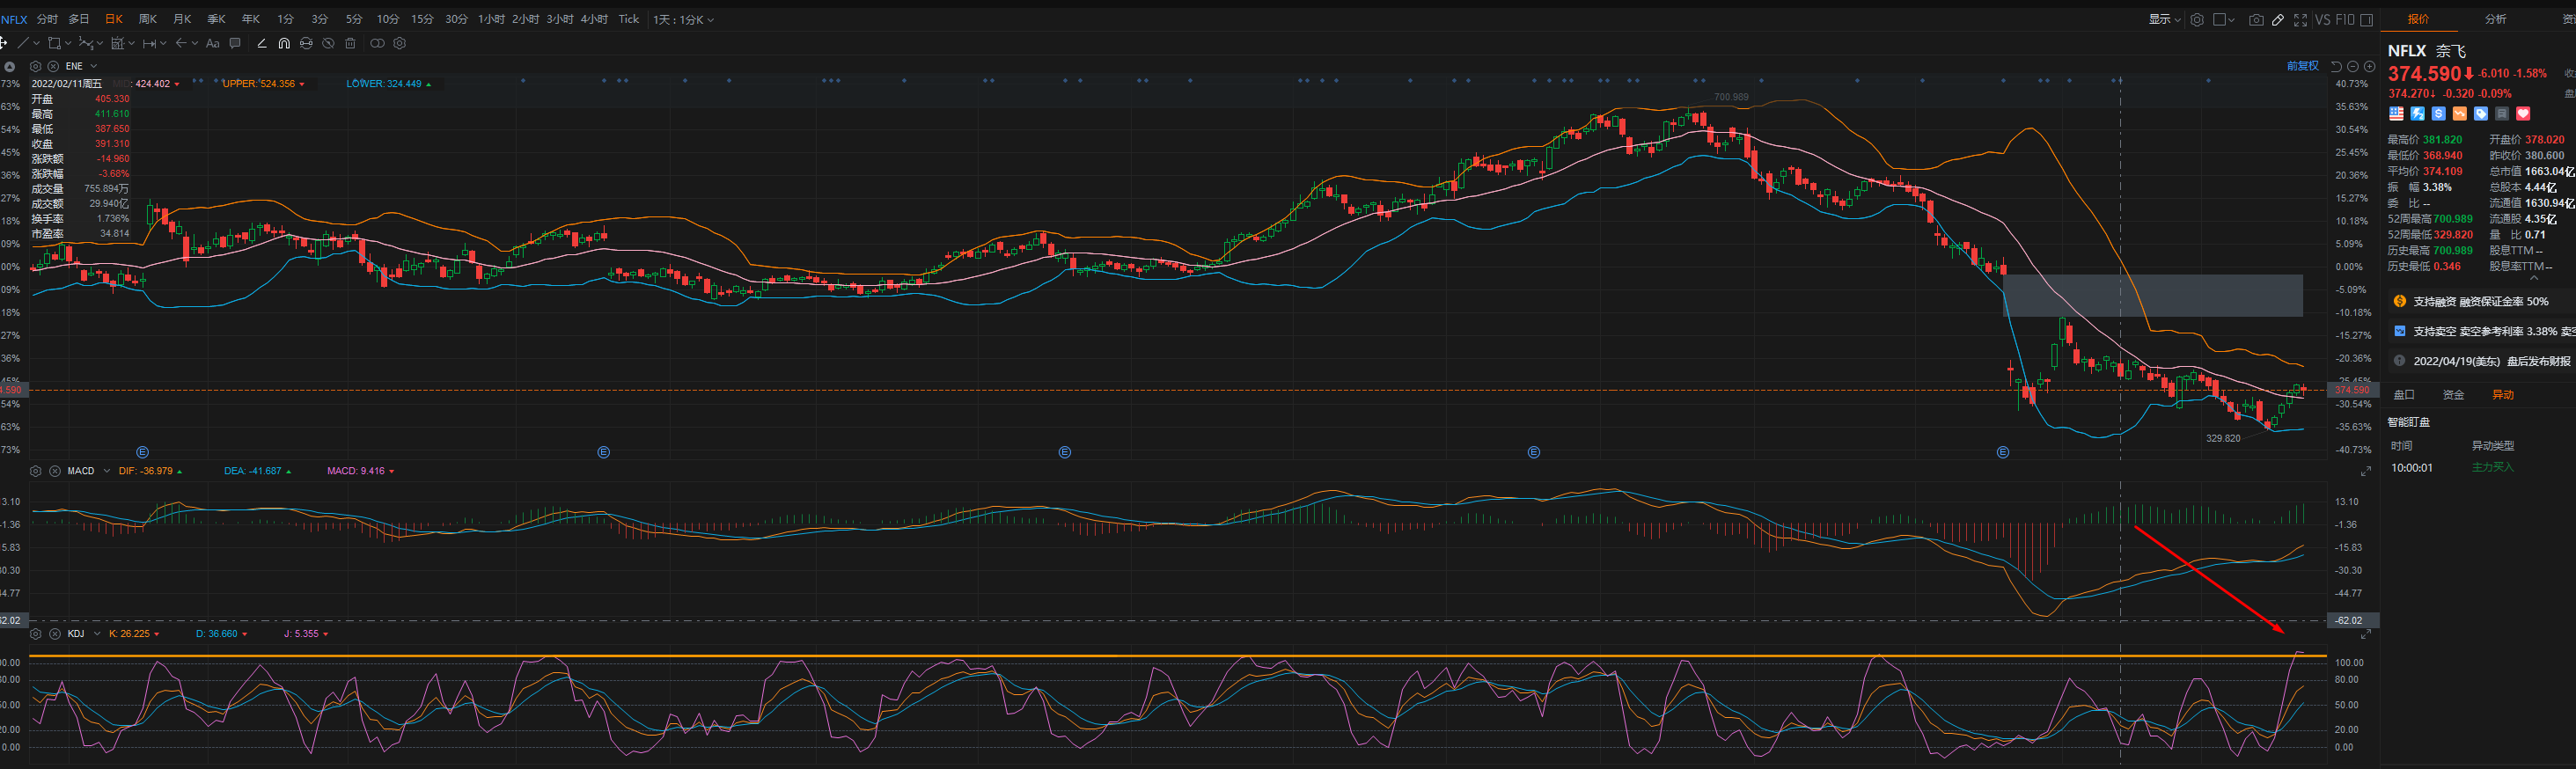Open KDJ indicator settings gear
2576x769 pixels.
(x=36, y=634)
